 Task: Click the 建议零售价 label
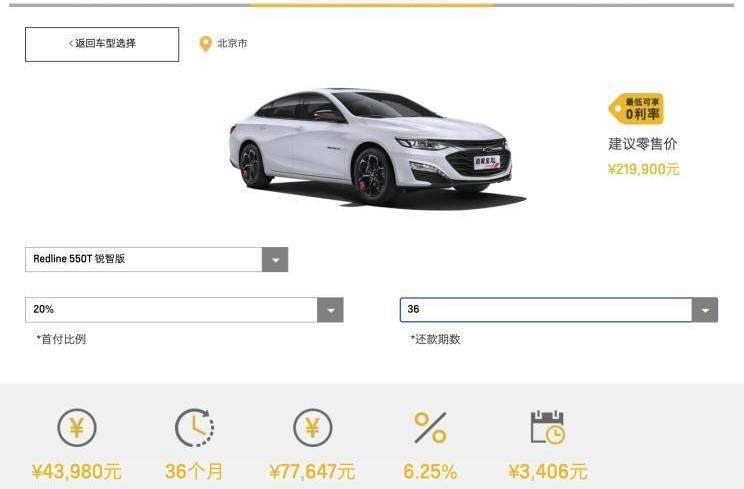pos(642,144)
